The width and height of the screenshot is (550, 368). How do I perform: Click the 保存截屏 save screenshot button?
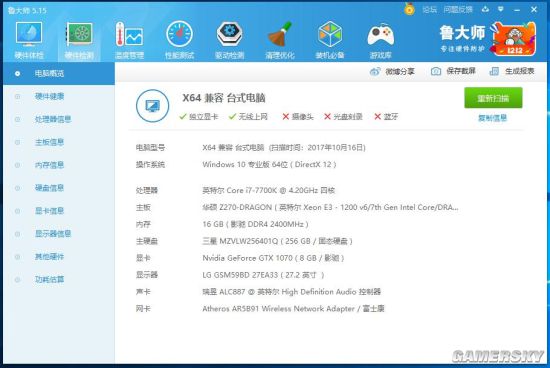click(x=453, y=71)
